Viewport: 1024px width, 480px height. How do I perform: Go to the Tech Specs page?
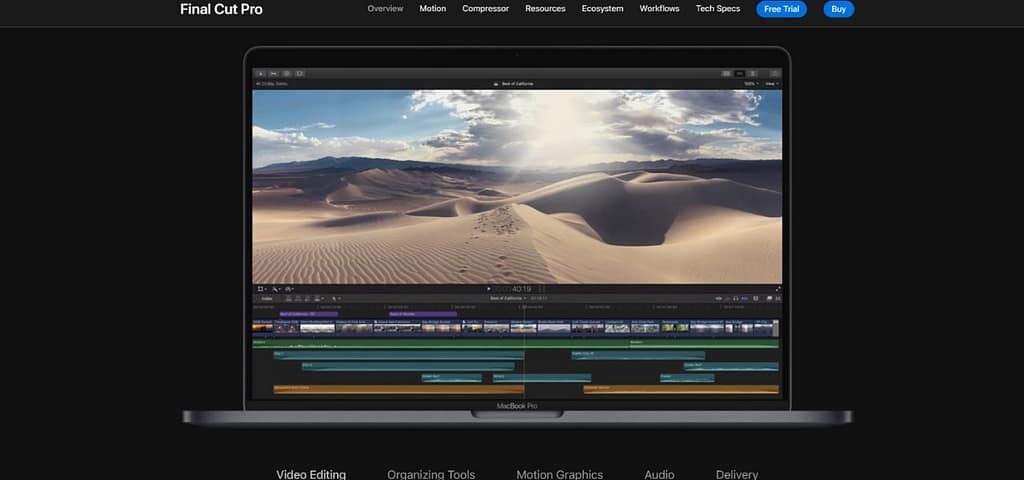[718, 9]
